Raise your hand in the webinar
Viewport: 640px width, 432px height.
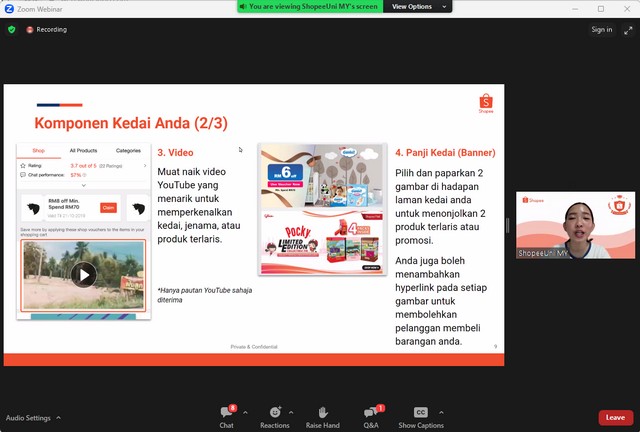323,413
